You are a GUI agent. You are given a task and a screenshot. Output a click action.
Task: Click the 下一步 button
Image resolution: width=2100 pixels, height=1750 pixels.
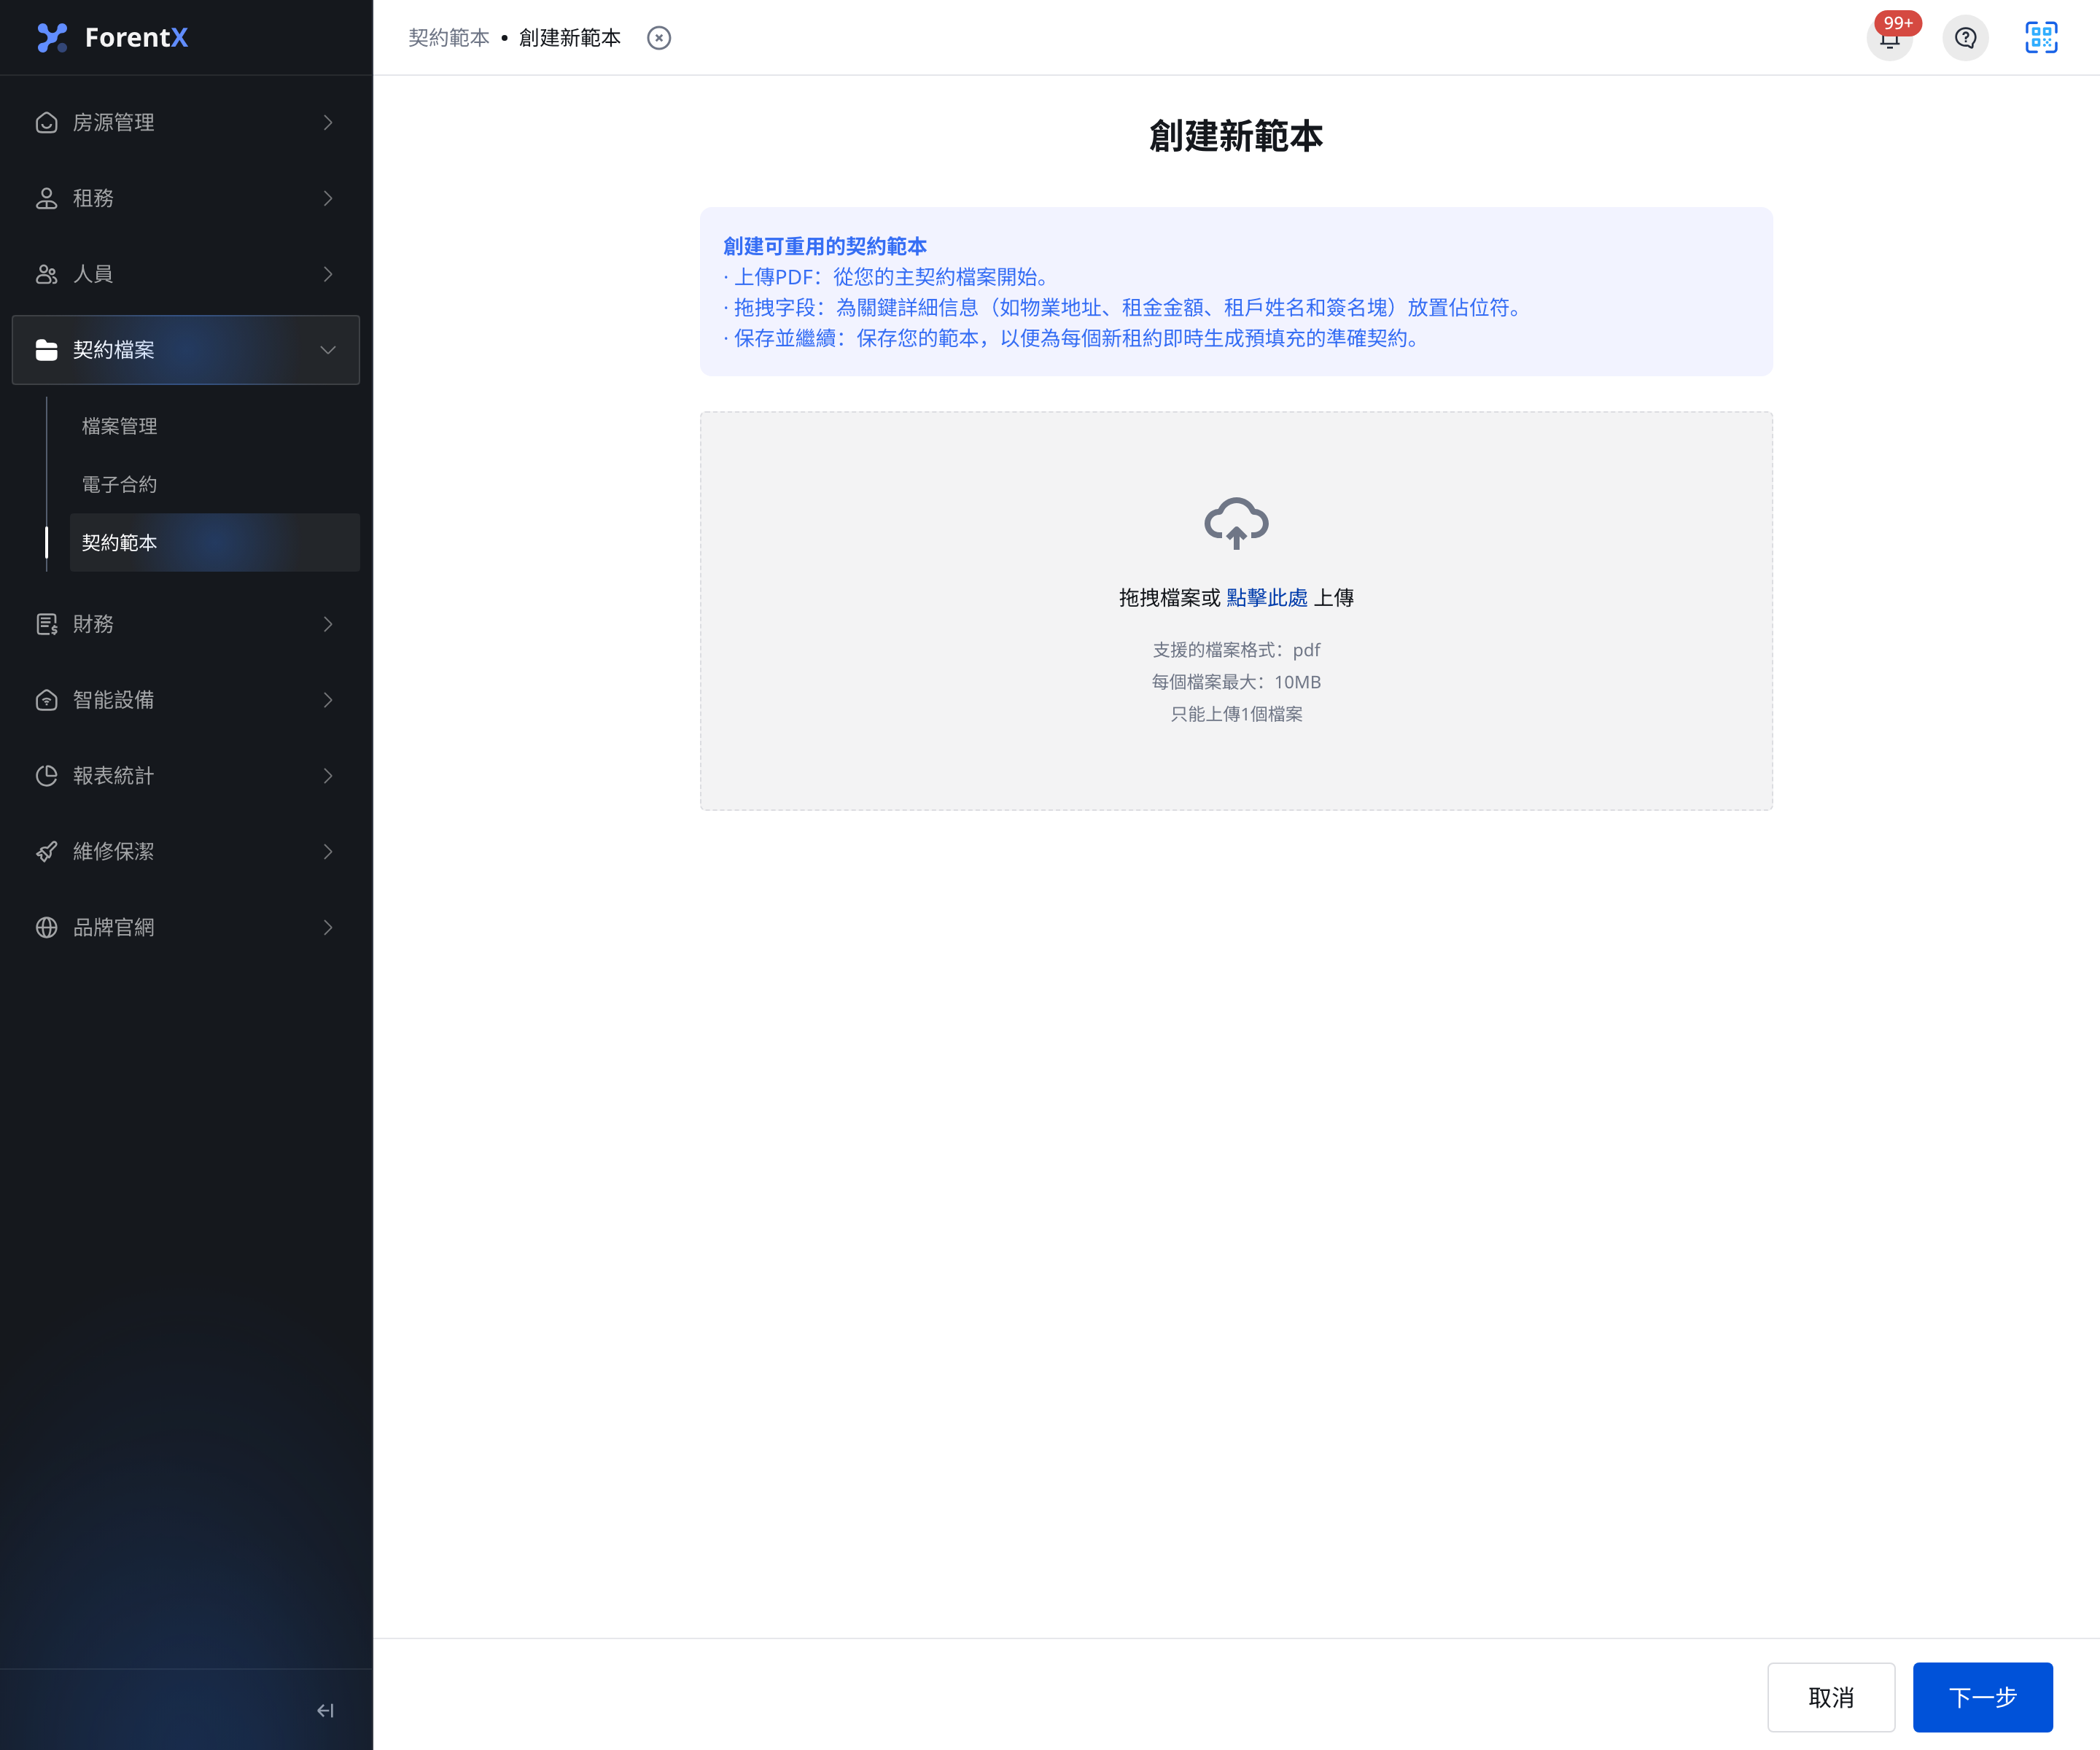1982,1697
